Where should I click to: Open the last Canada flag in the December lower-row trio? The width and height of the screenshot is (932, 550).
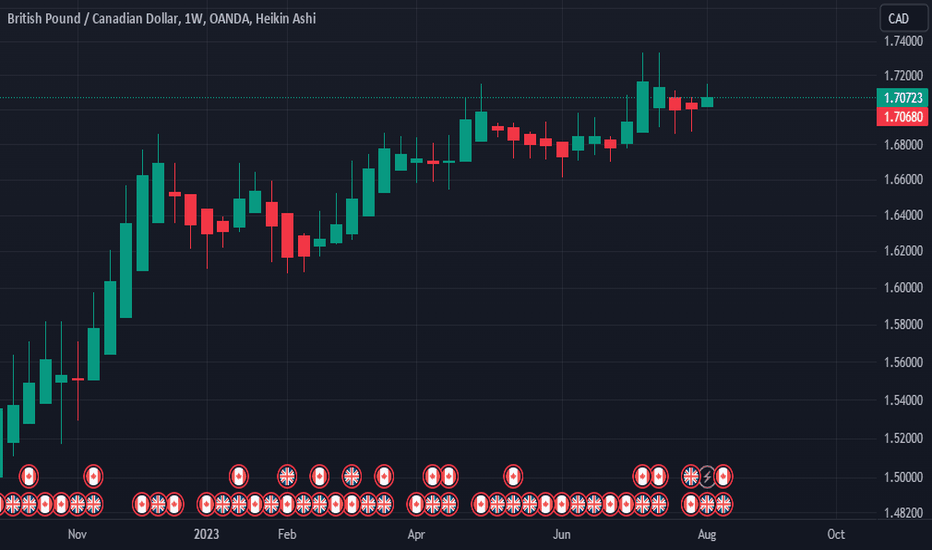point(174,504)
